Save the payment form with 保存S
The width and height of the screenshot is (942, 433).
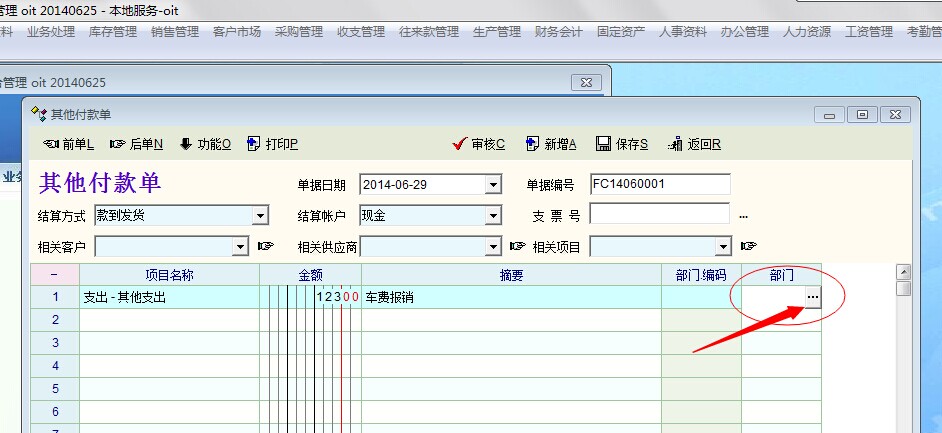tap(622, 144)
